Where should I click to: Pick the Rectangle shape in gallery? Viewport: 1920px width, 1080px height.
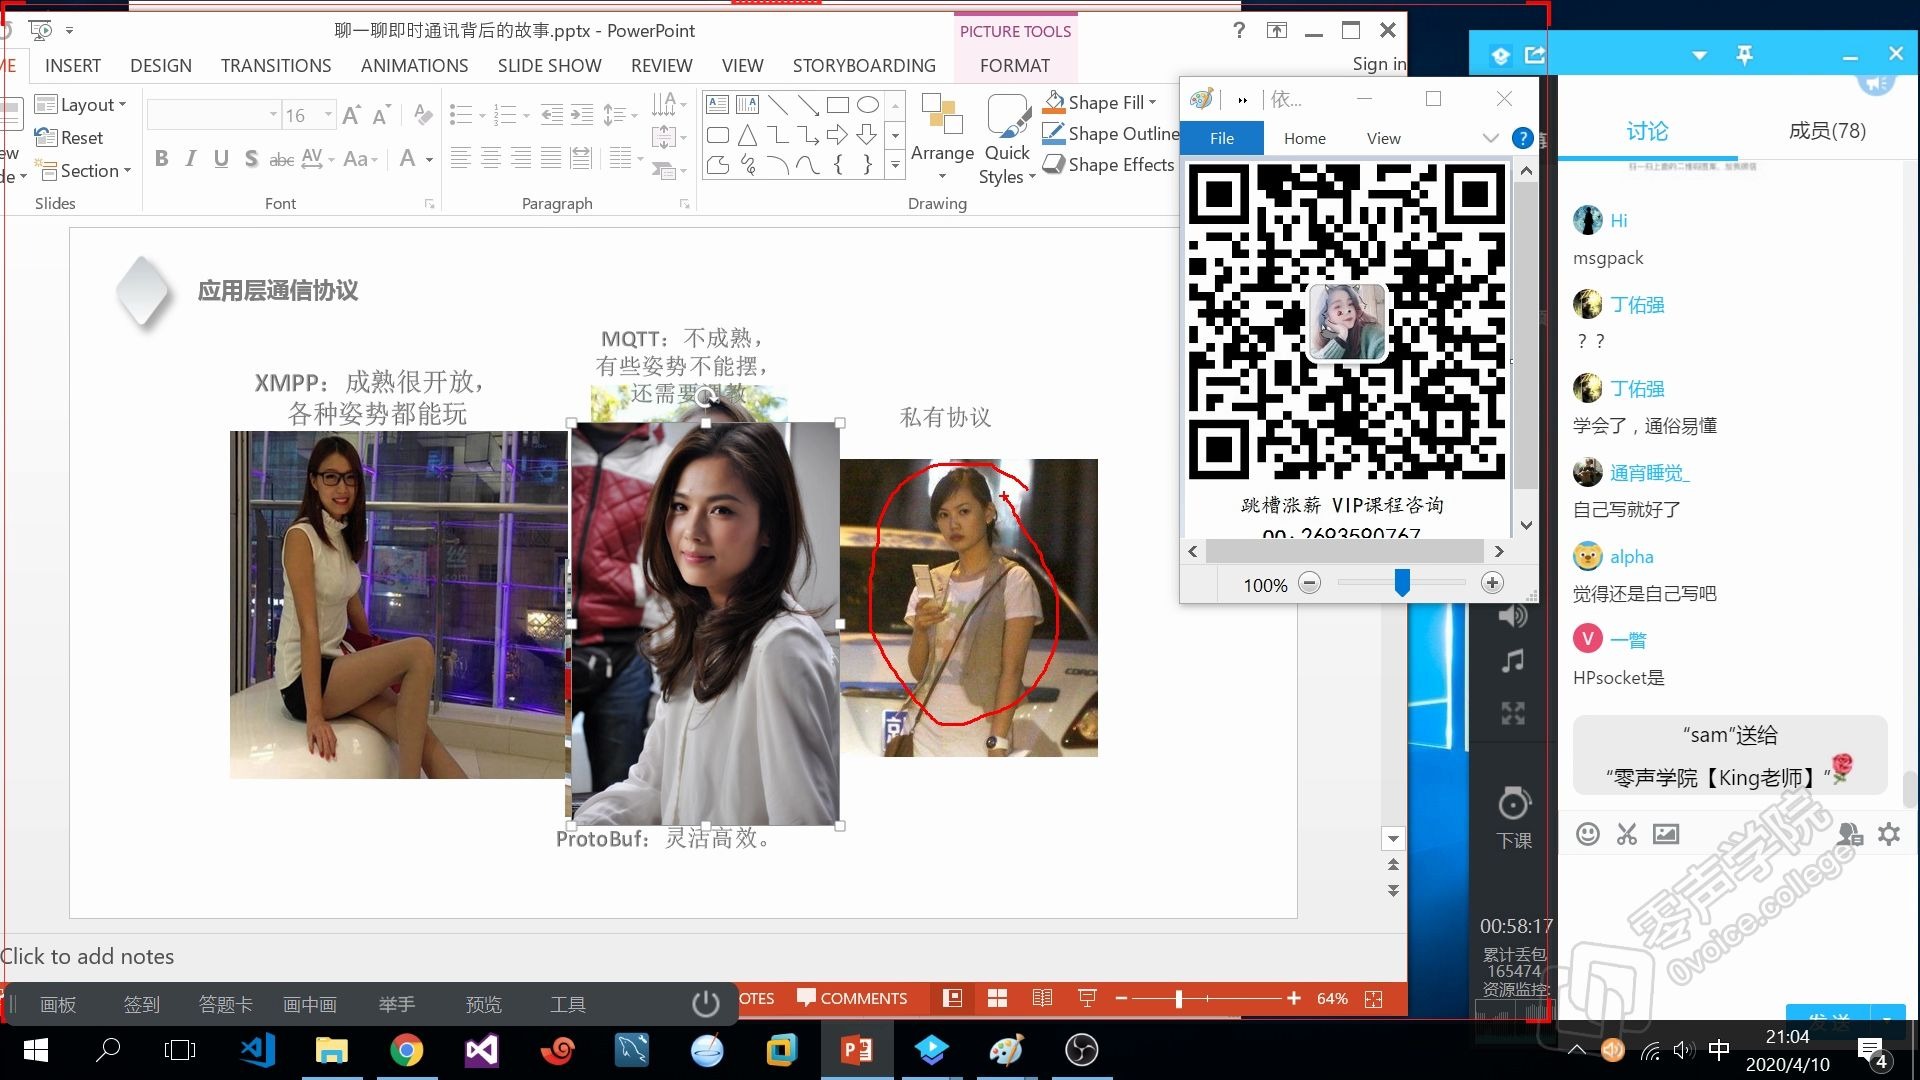coord(838,104)
